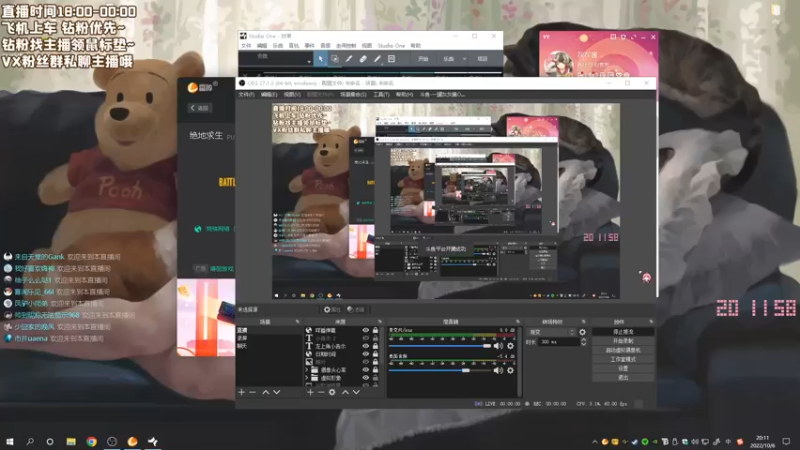Open the 乐曲 dropdown arrow in Studio One
The width and height of the screenshot is (800, 450).
[464, 59]
